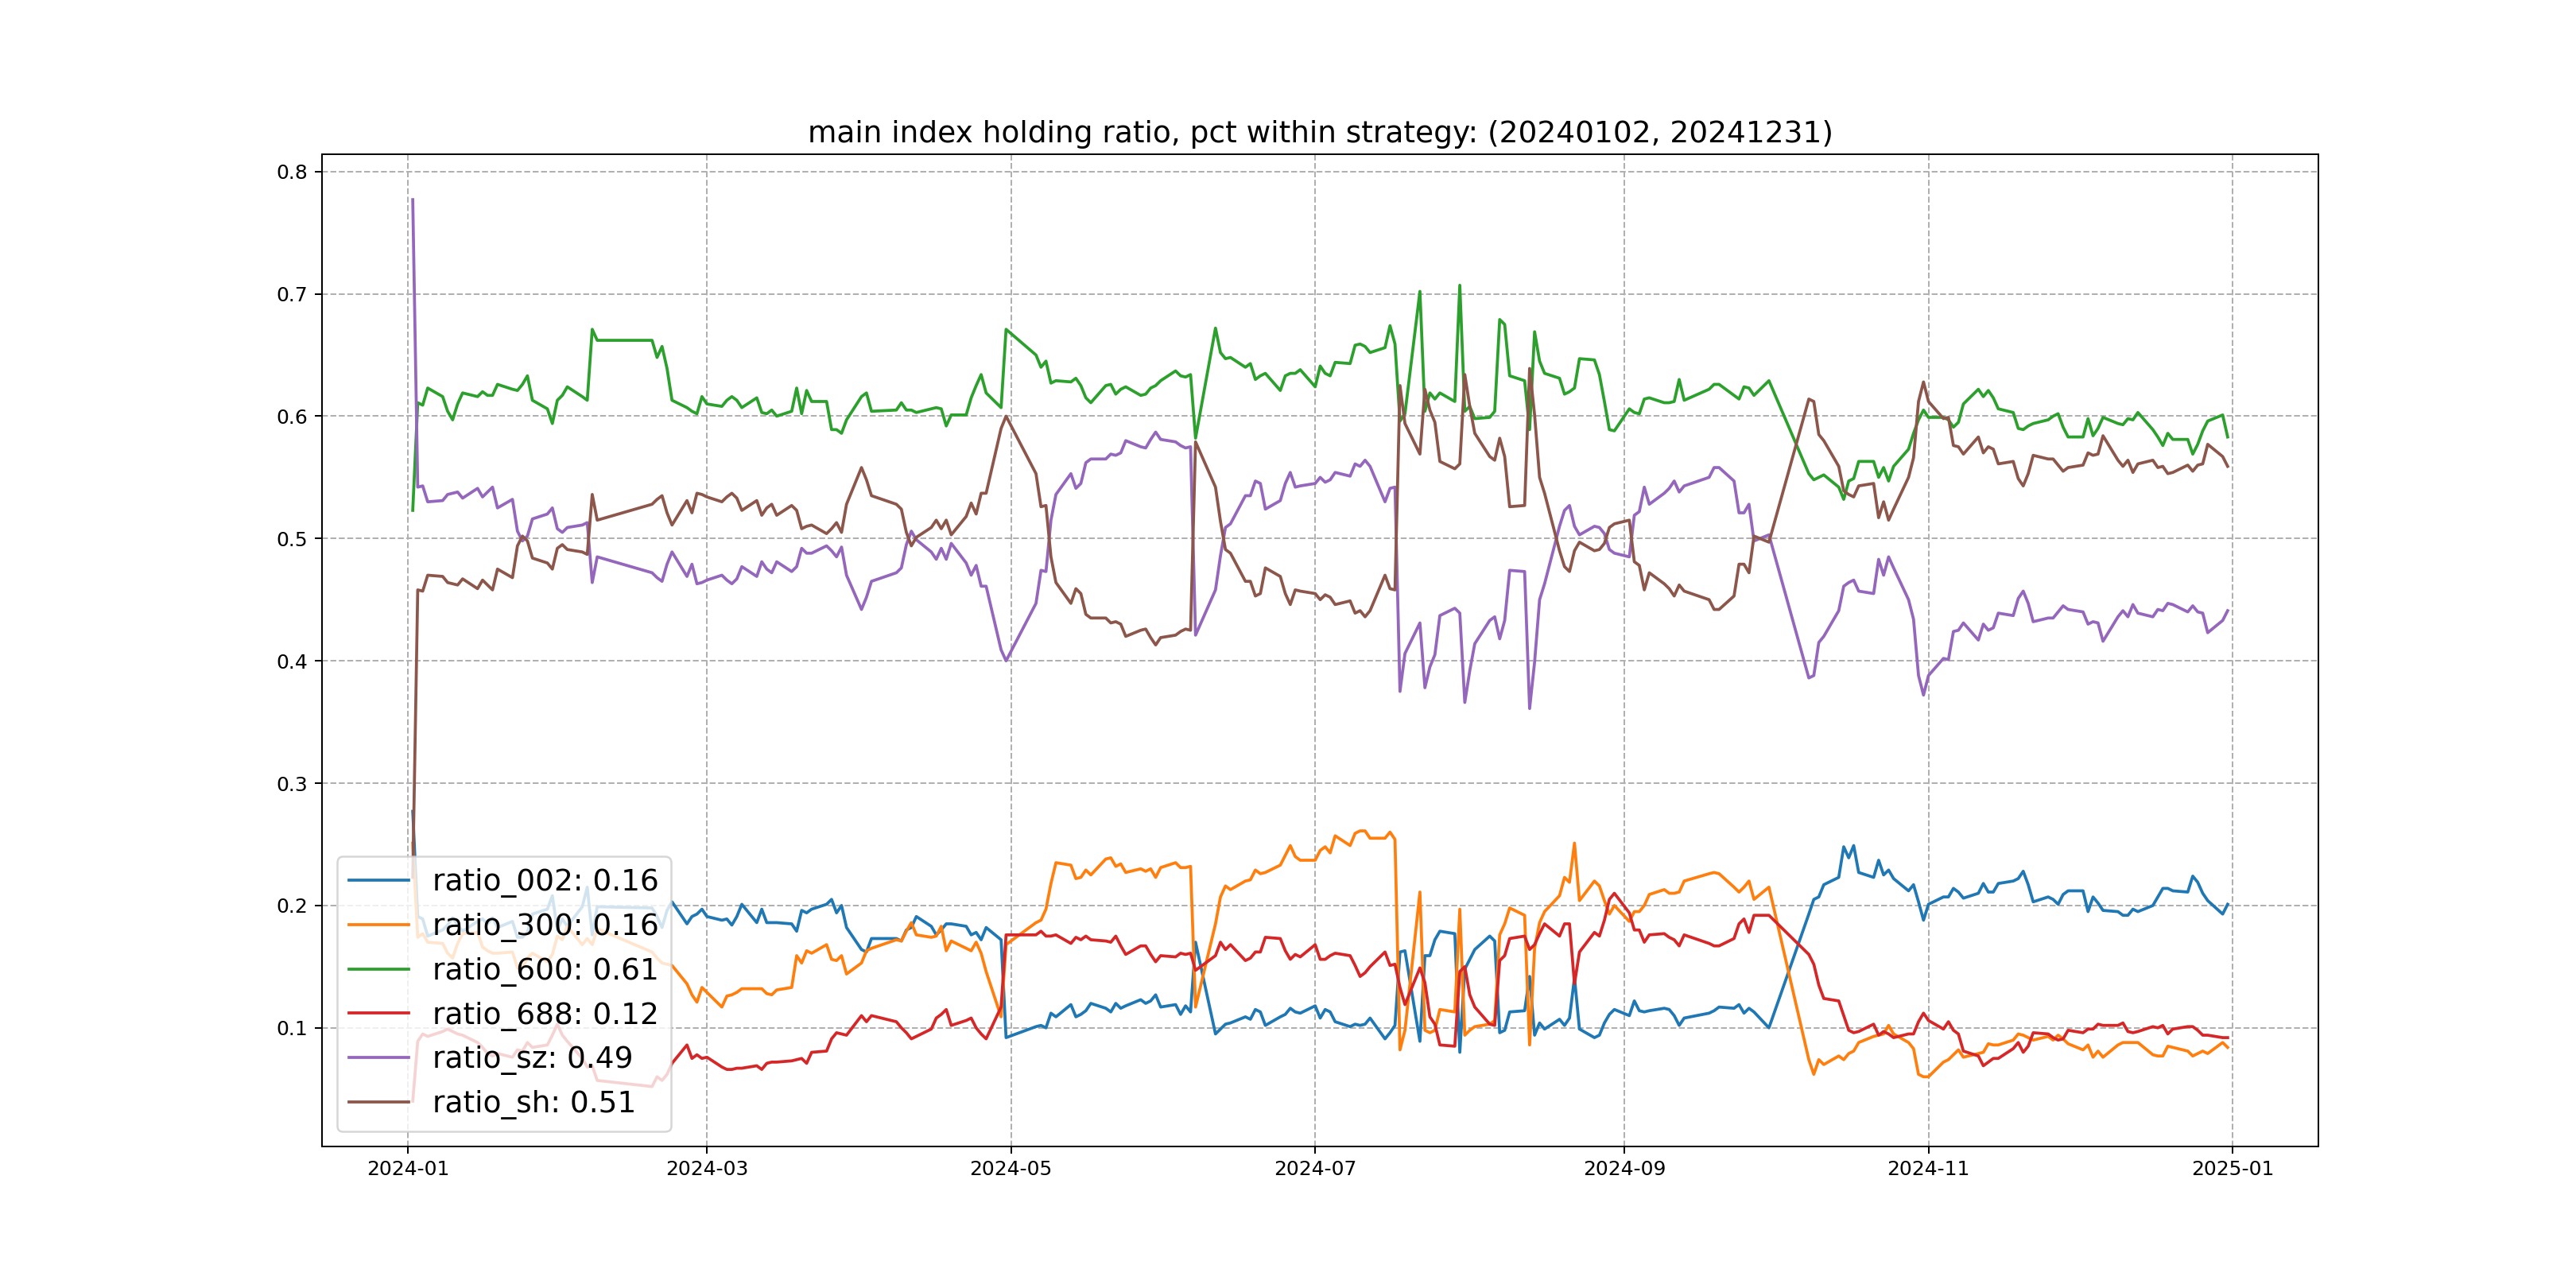Viewport: 2576px width, 1288px height.
Task: Click the 0.1 y-axis tick label
Action: [292, 1028]
